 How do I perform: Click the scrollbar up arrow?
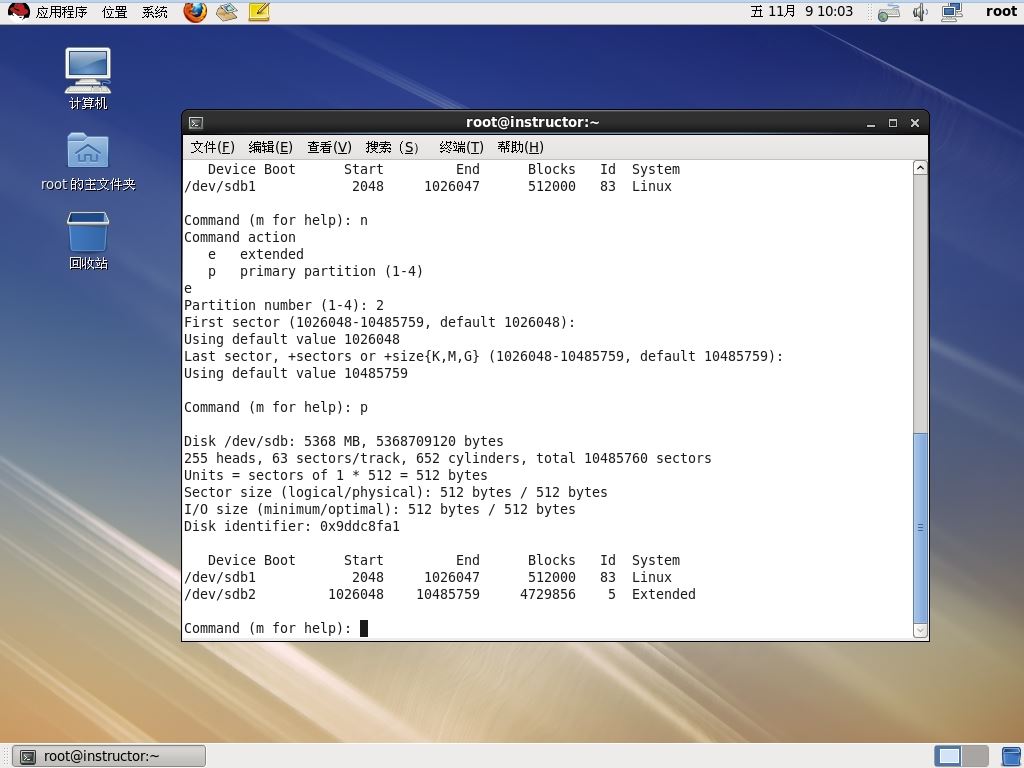tap(920, 168)
